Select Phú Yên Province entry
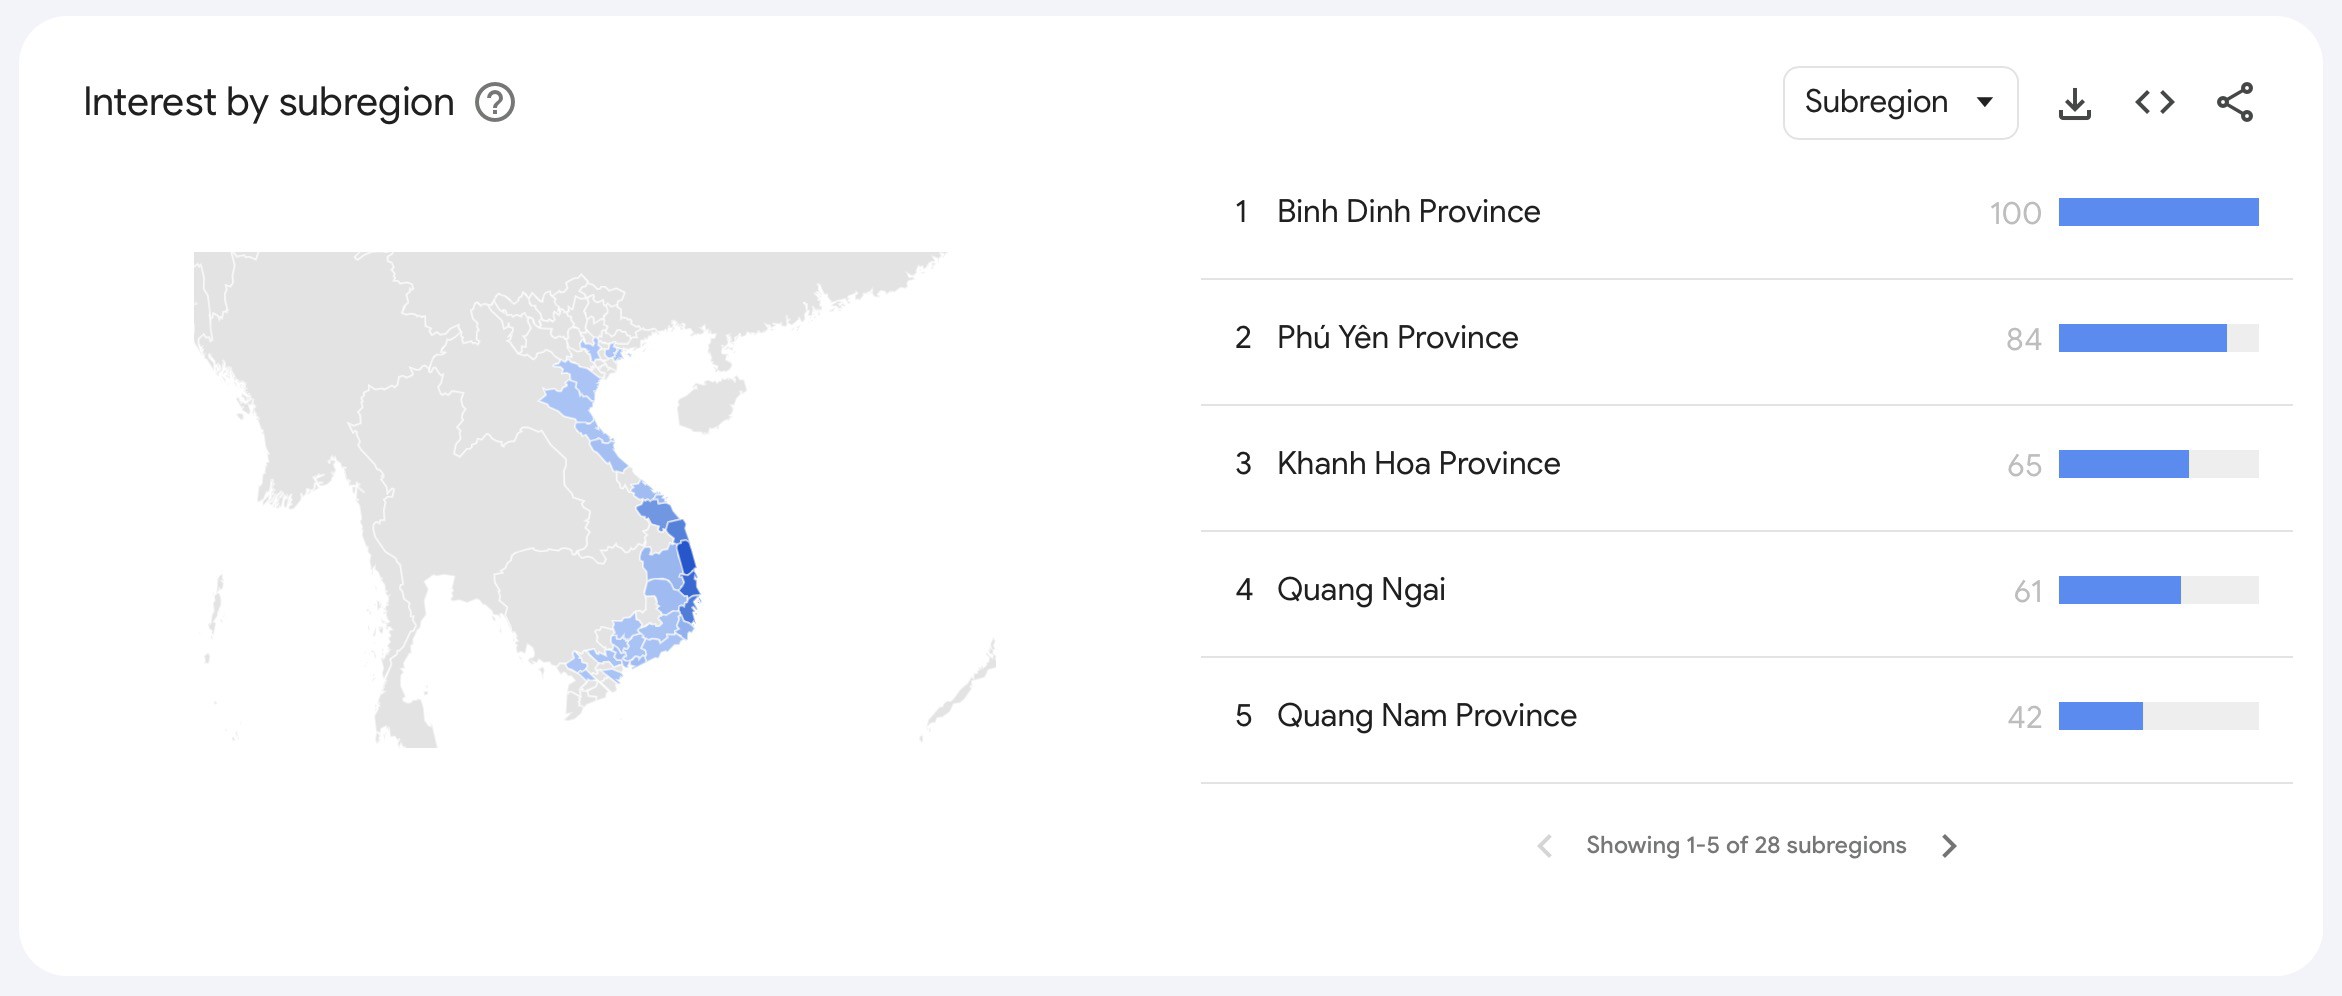 (x=1397, y=338)
